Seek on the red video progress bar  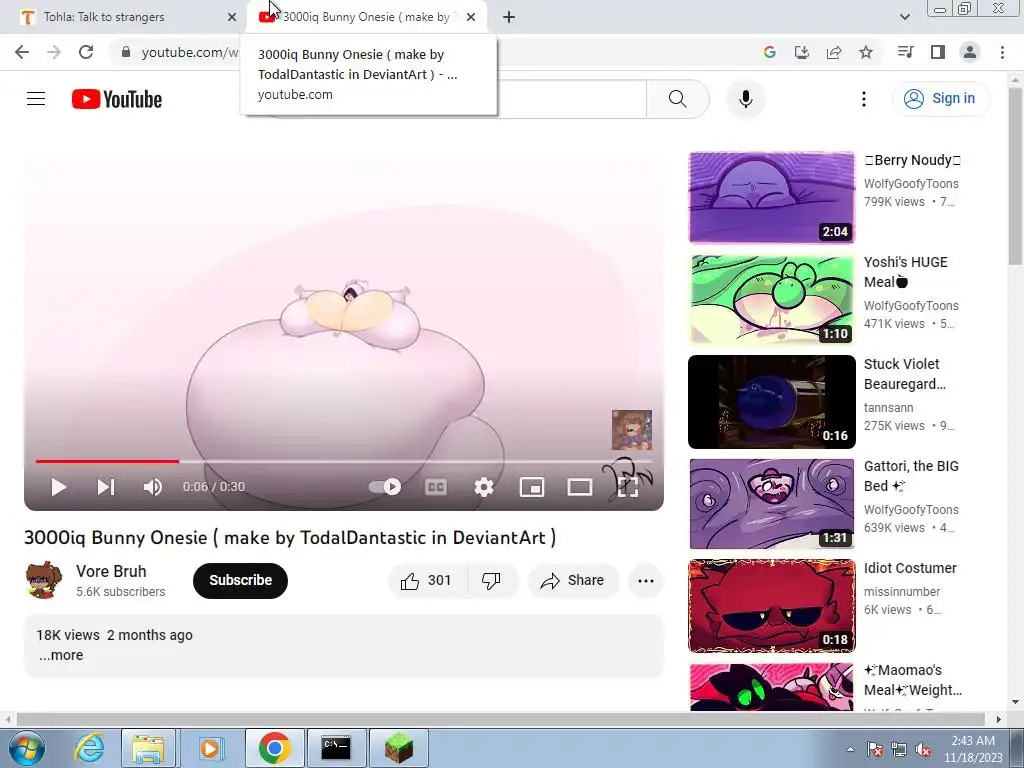pos(344,461)
